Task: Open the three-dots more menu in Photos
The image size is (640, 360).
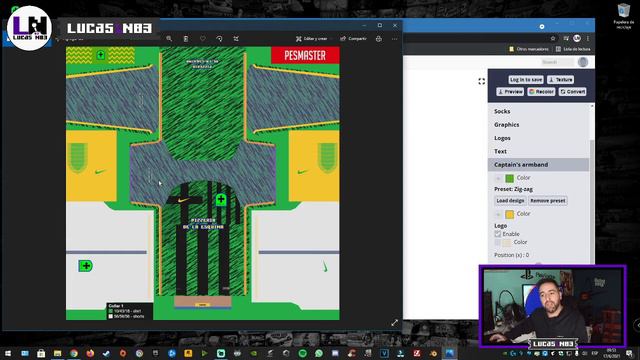Action: coord(394,39)
